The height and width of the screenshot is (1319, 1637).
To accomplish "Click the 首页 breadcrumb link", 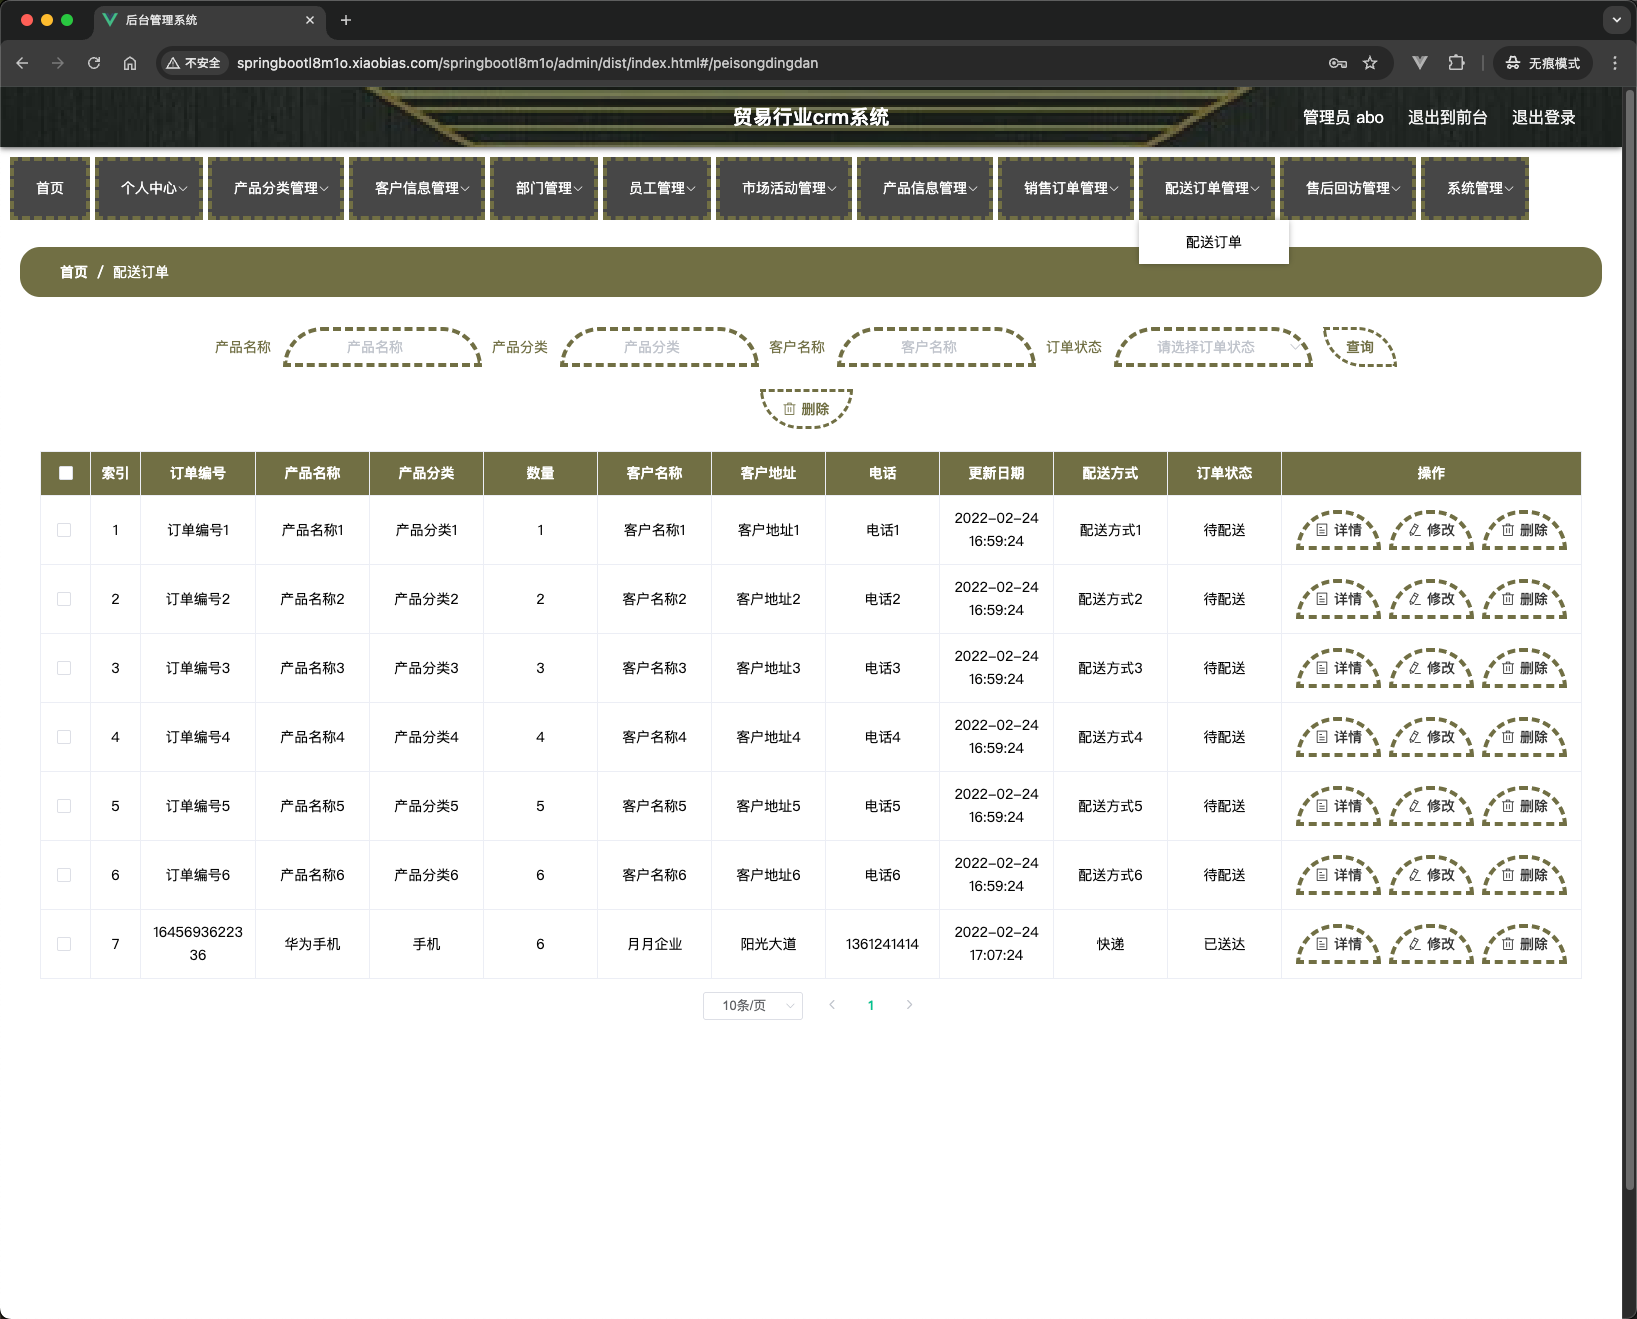I will 74,272.
